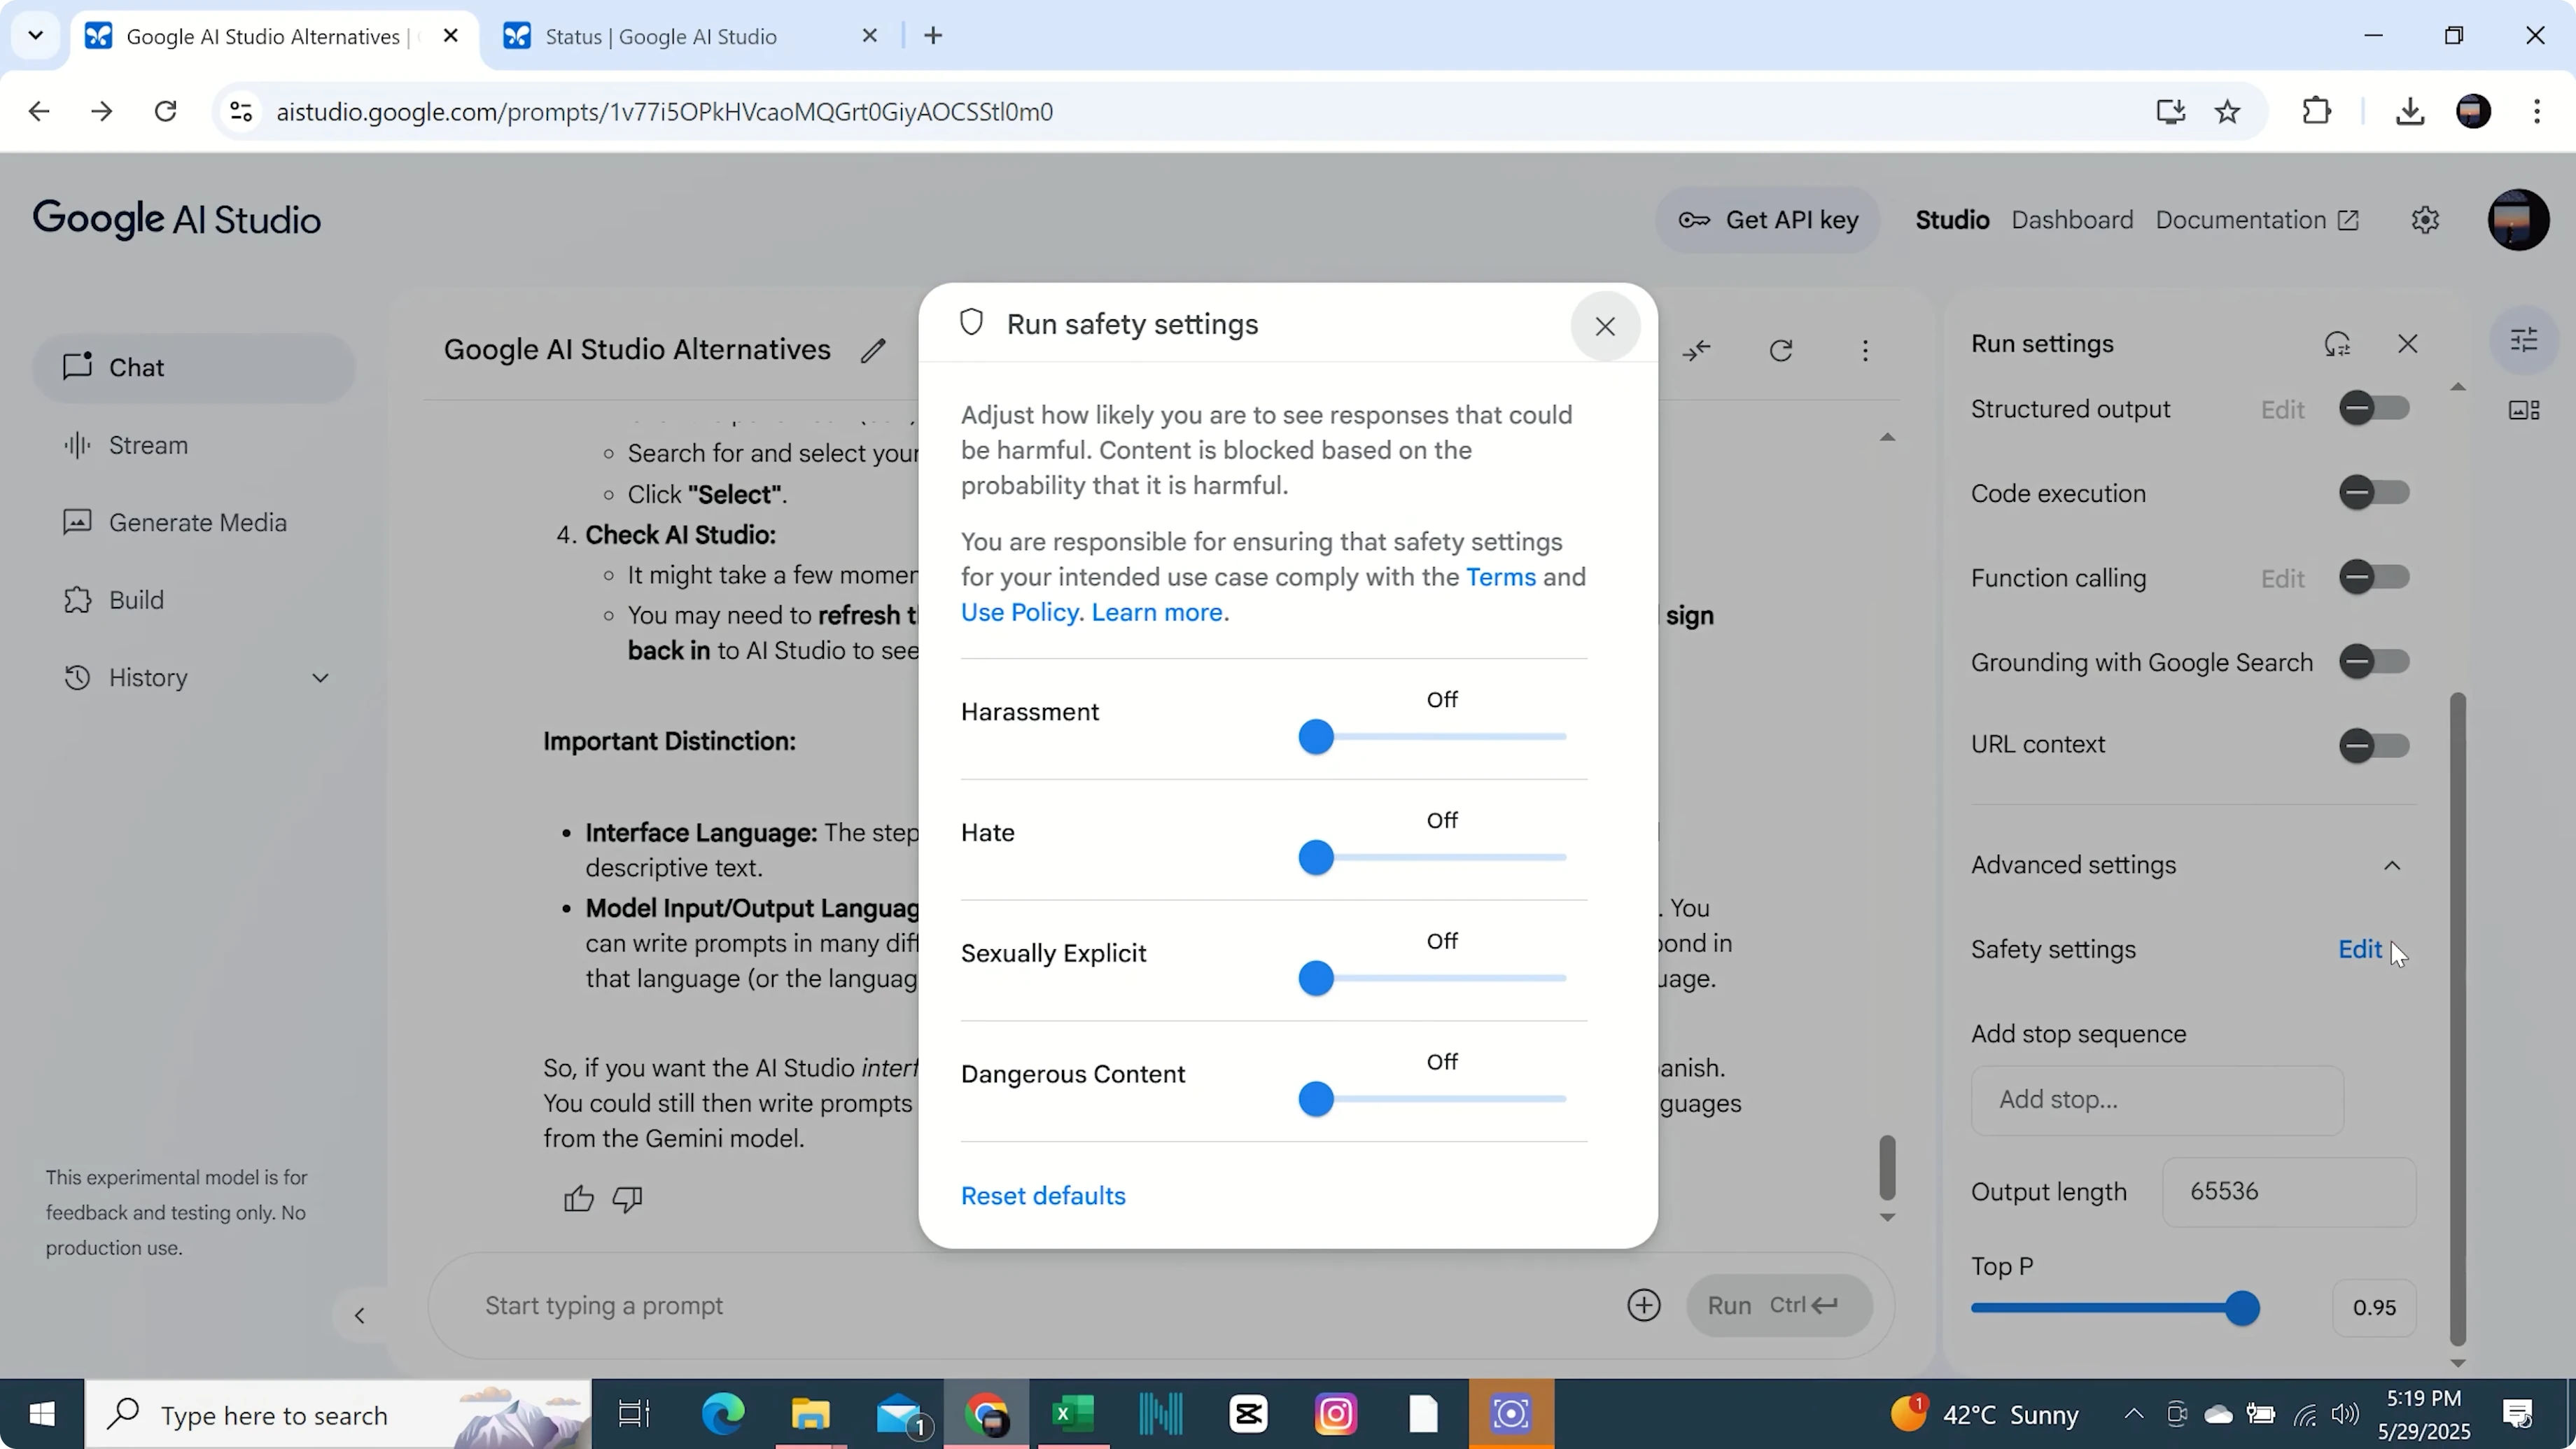The height and width of the screenshot is (1449, 2576).
Task: Click the refresh icon in chat toolbar
Action: (1780, 350)
